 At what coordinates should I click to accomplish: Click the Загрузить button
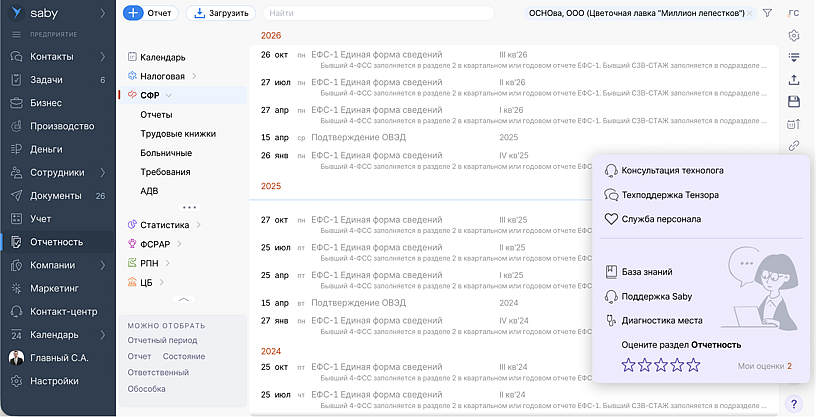[222, 13]
